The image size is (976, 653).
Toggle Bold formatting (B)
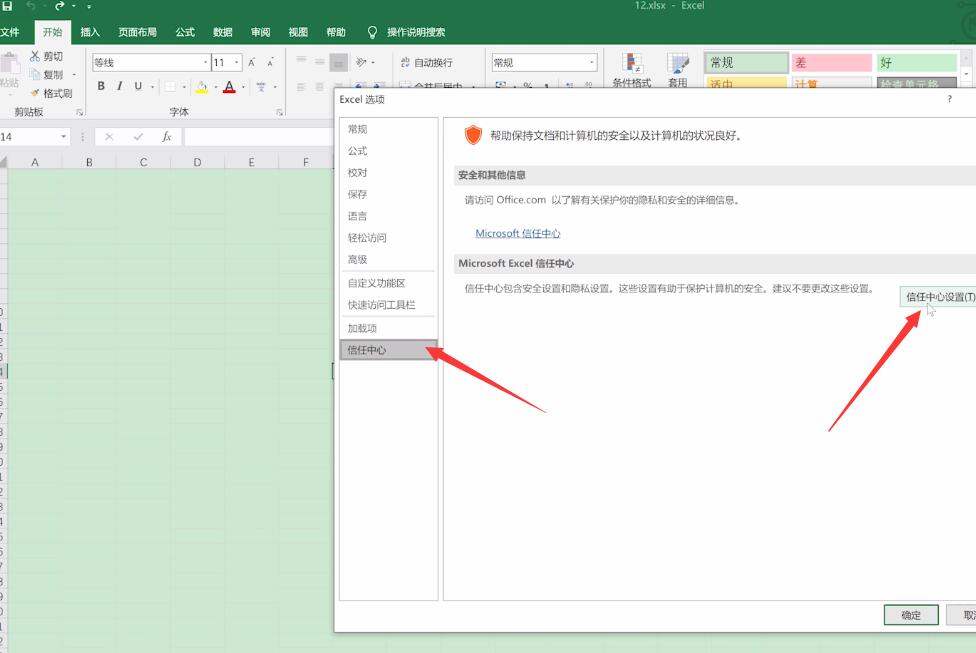click(x=101, y=87)
